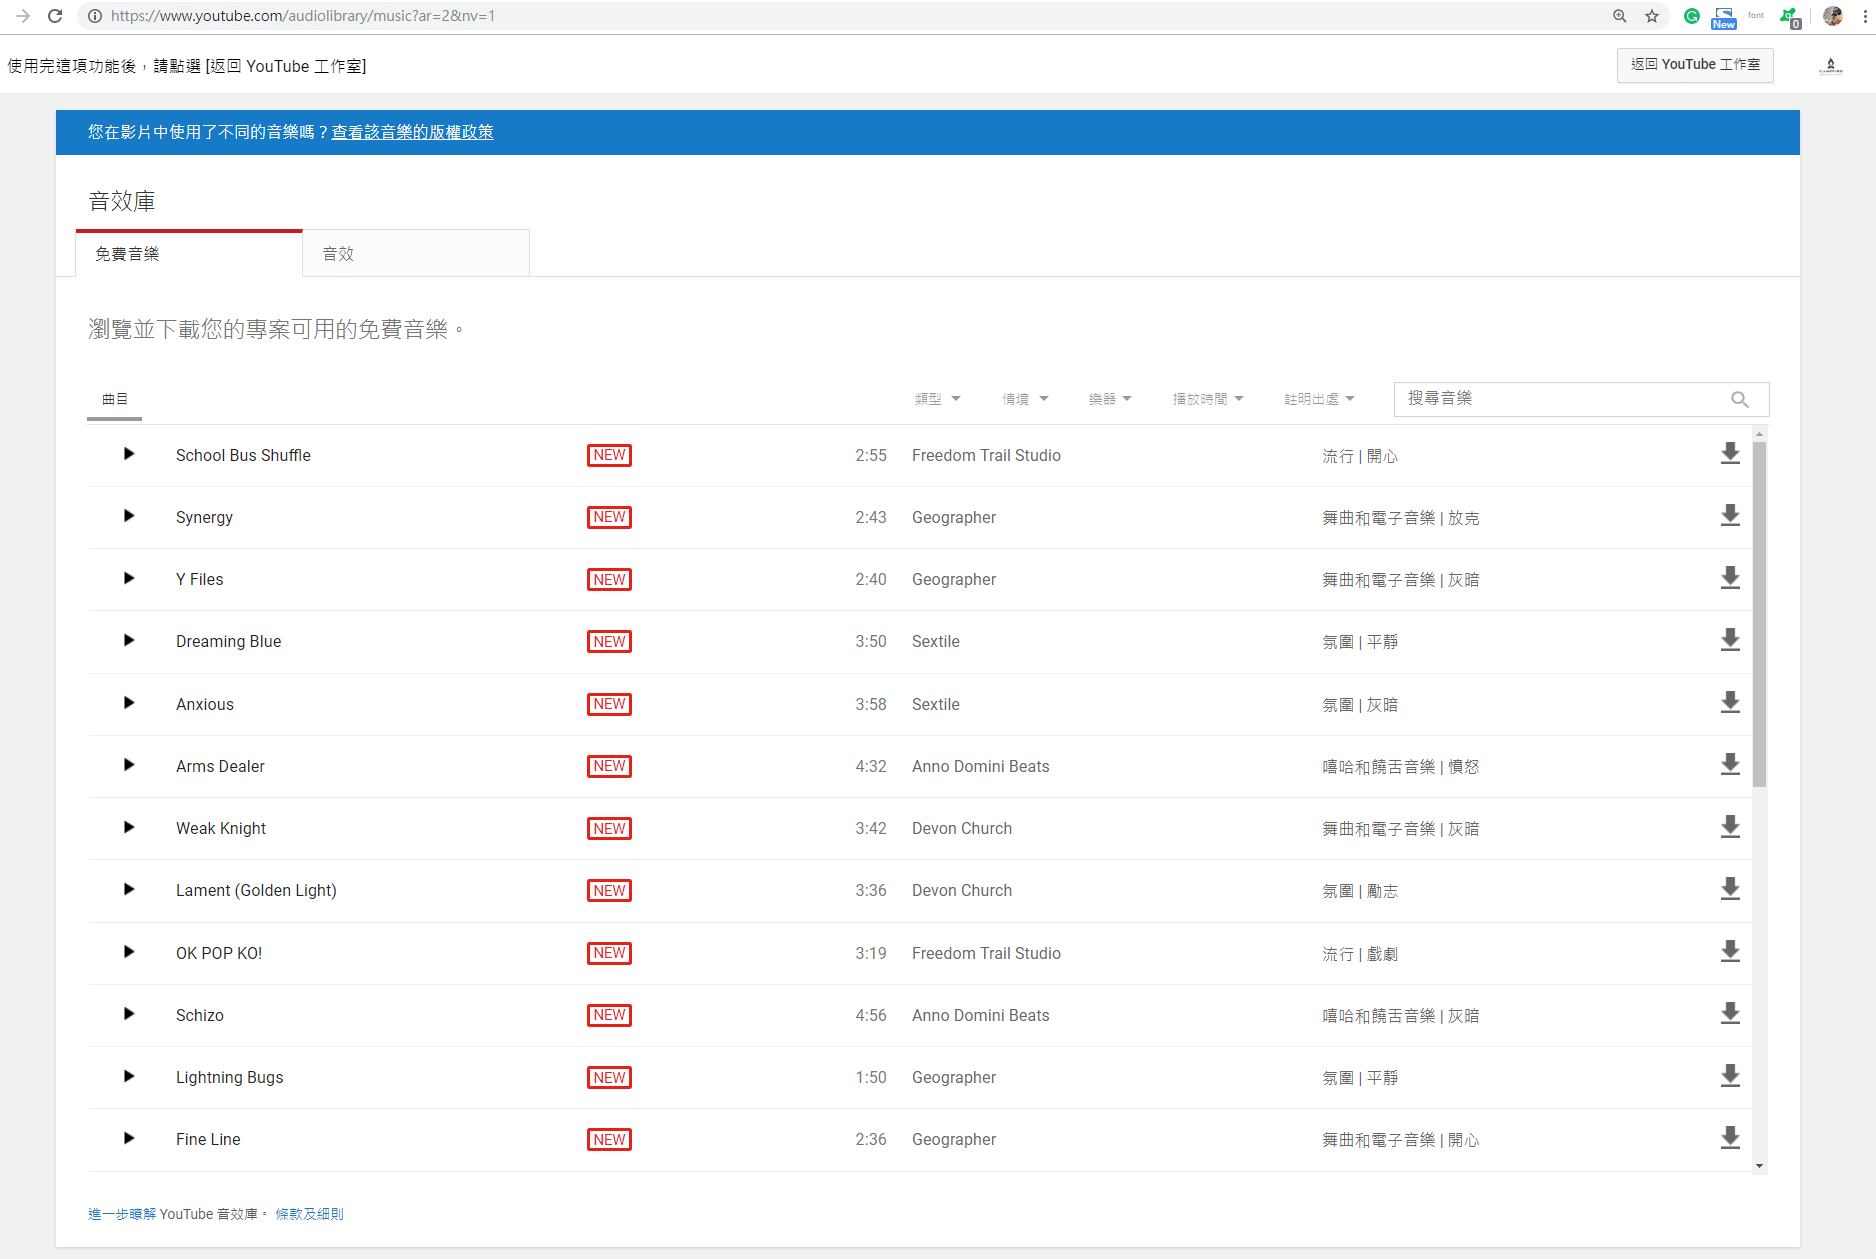Open the 播放時間 duration filter dropdown
The height and width of the screenshot is (1259, 1876).
click(x=1208, y=399)
